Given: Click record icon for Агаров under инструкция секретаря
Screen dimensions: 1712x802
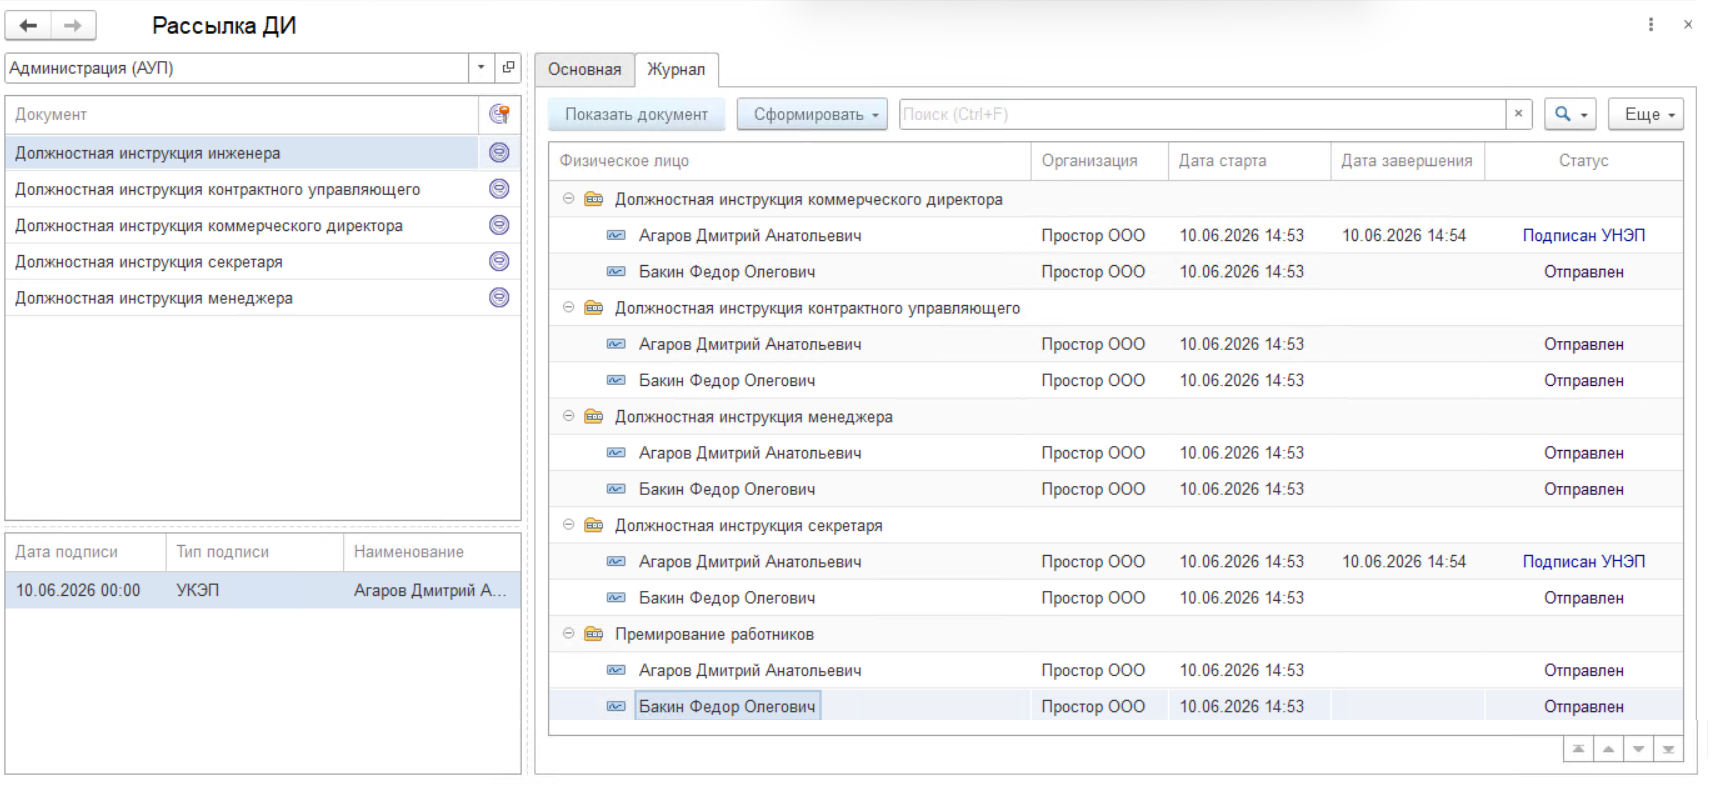Looking at the screenshot, I should click(617, 561).
